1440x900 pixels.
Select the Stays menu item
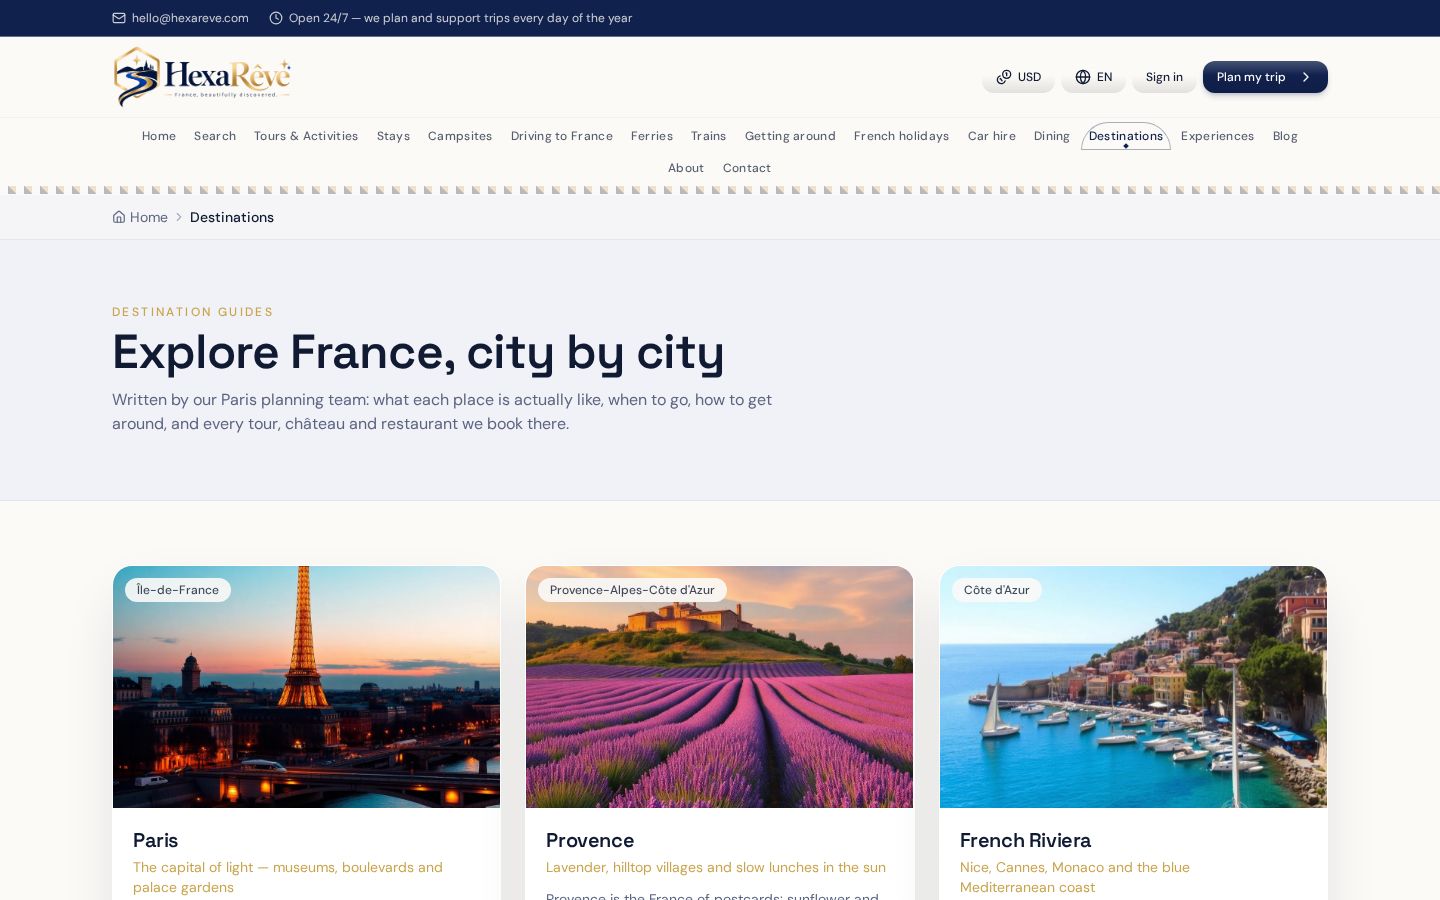point(393,136)
